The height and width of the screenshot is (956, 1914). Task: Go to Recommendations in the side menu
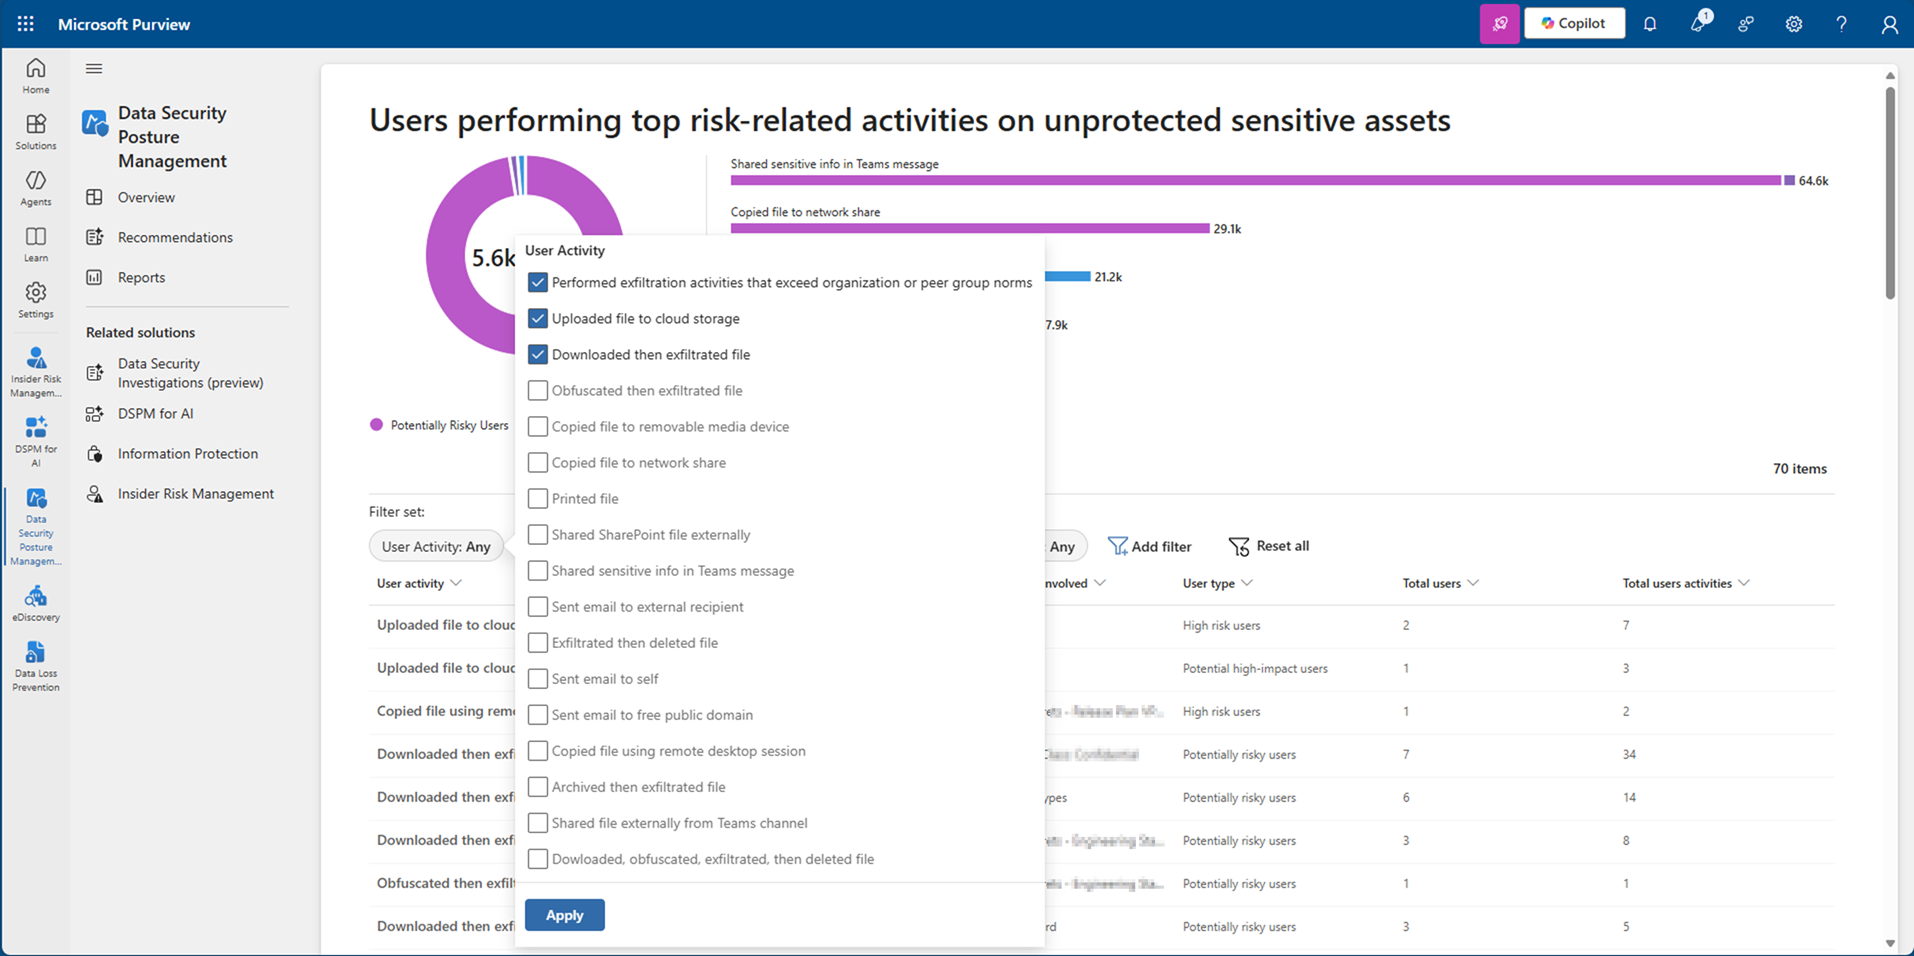(x=175, y=237)
